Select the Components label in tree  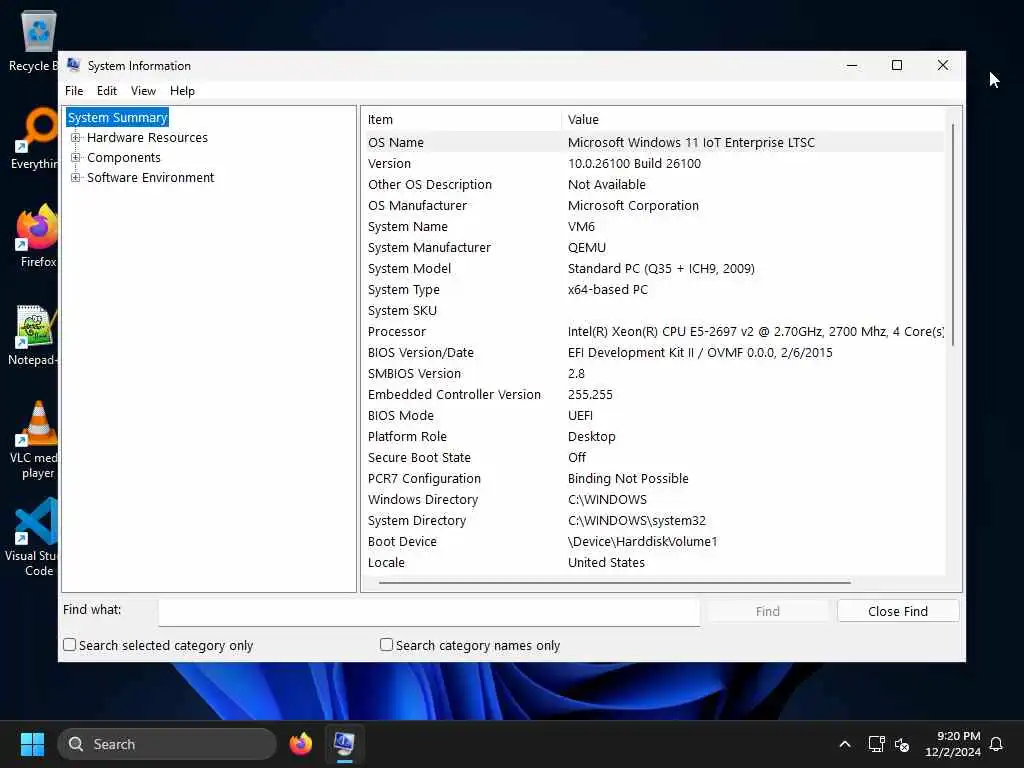click(x=123, y=157)
